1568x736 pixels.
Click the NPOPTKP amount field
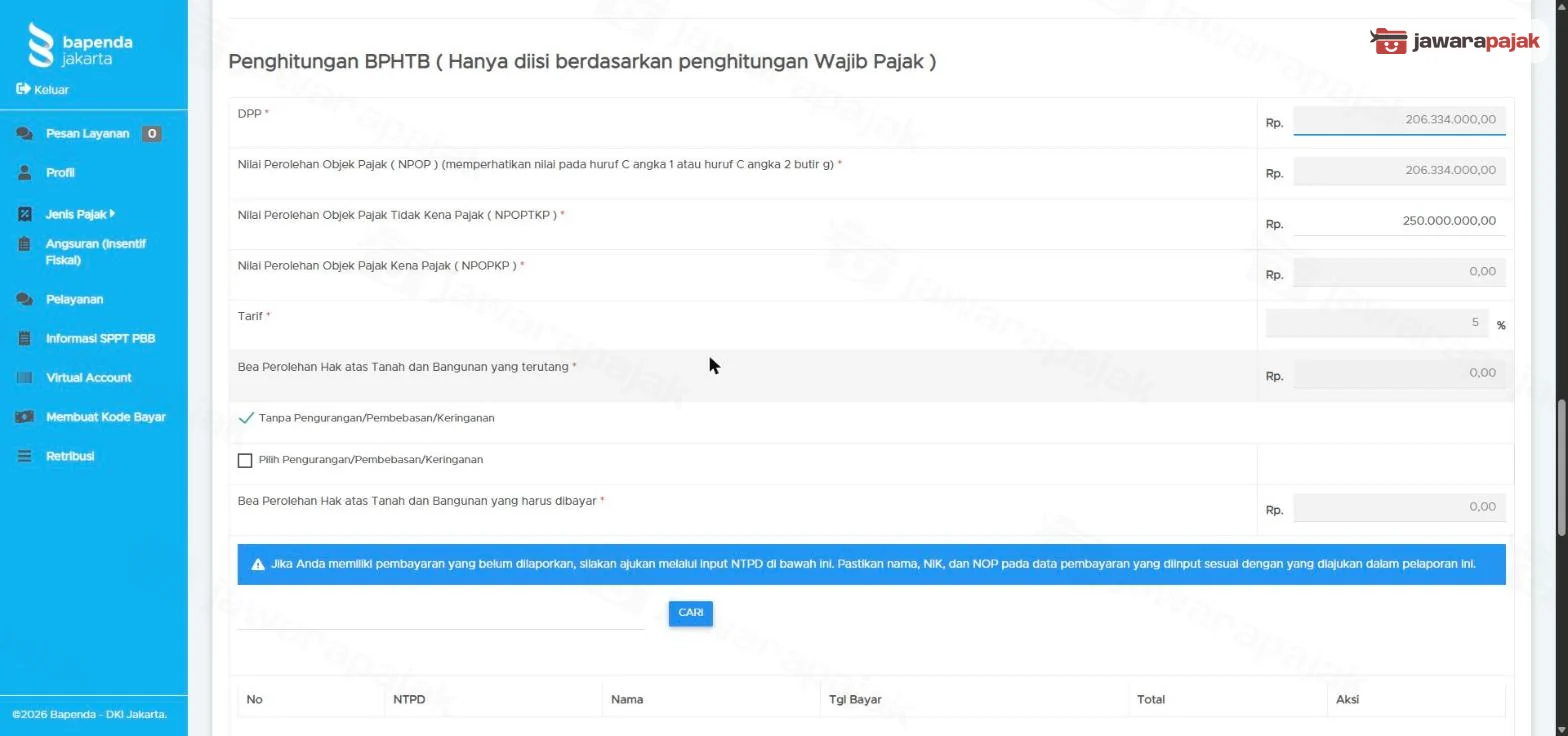(x=1399, y=221)
